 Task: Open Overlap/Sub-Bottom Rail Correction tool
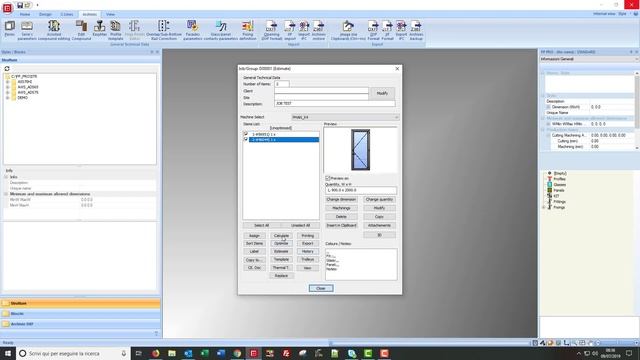coord(164,30)
